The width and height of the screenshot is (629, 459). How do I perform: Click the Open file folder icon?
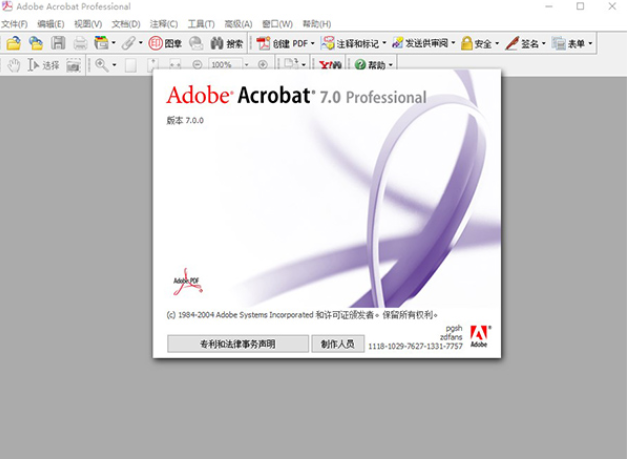[14, 43]
